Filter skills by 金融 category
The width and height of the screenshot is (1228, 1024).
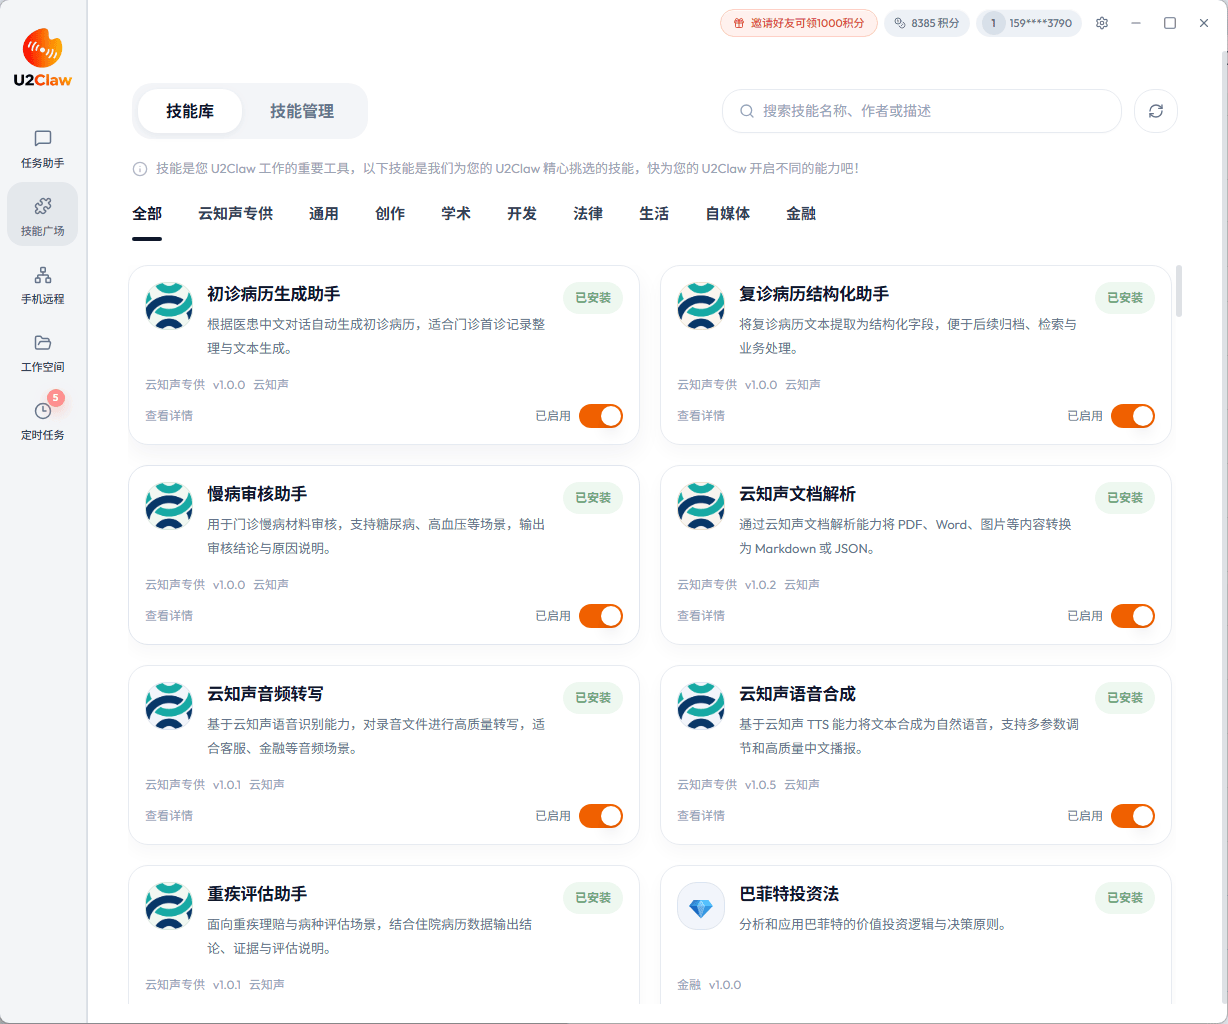click(x=800, y=213)
